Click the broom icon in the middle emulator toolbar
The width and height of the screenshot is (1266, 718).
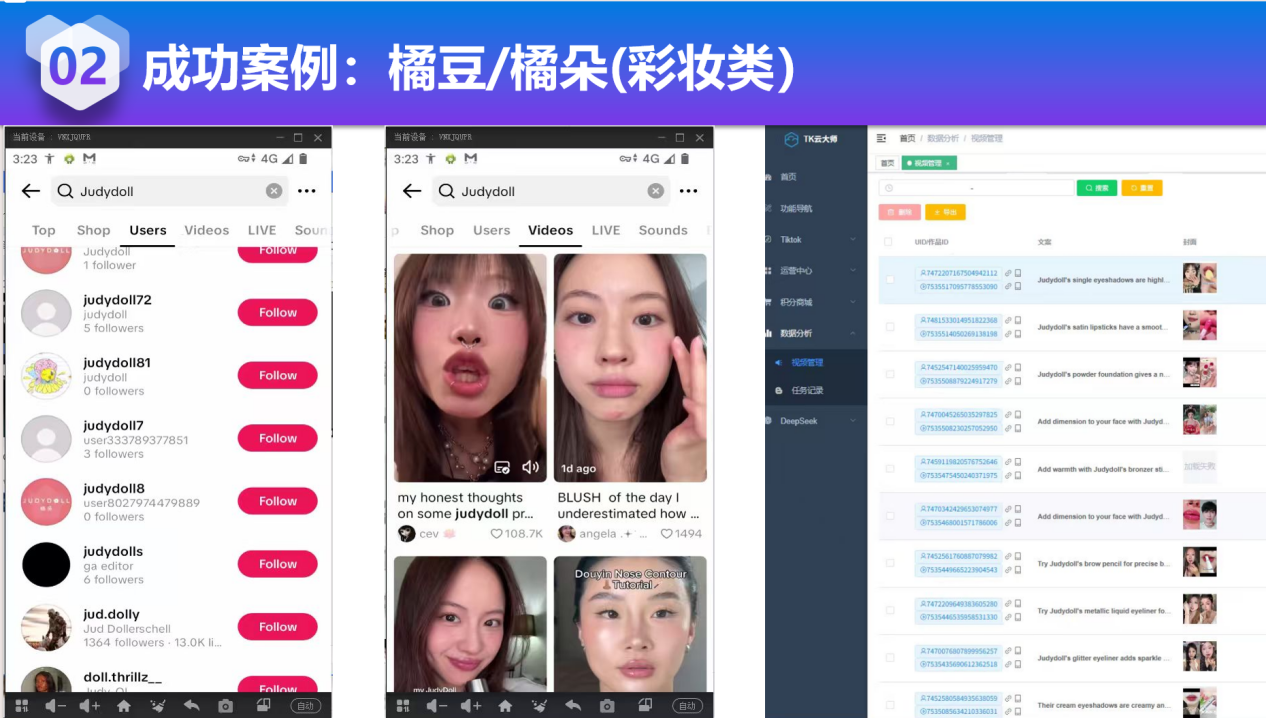click(539, 706)
